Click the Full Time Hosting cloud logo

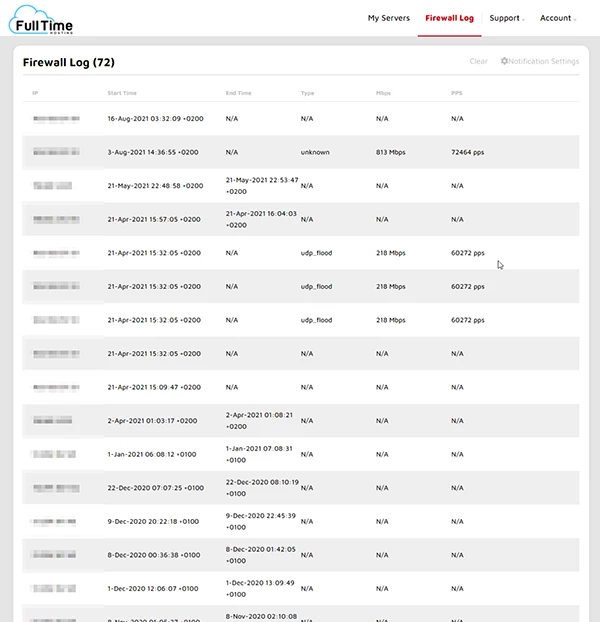pyautogui.click(x=40, y=19)
